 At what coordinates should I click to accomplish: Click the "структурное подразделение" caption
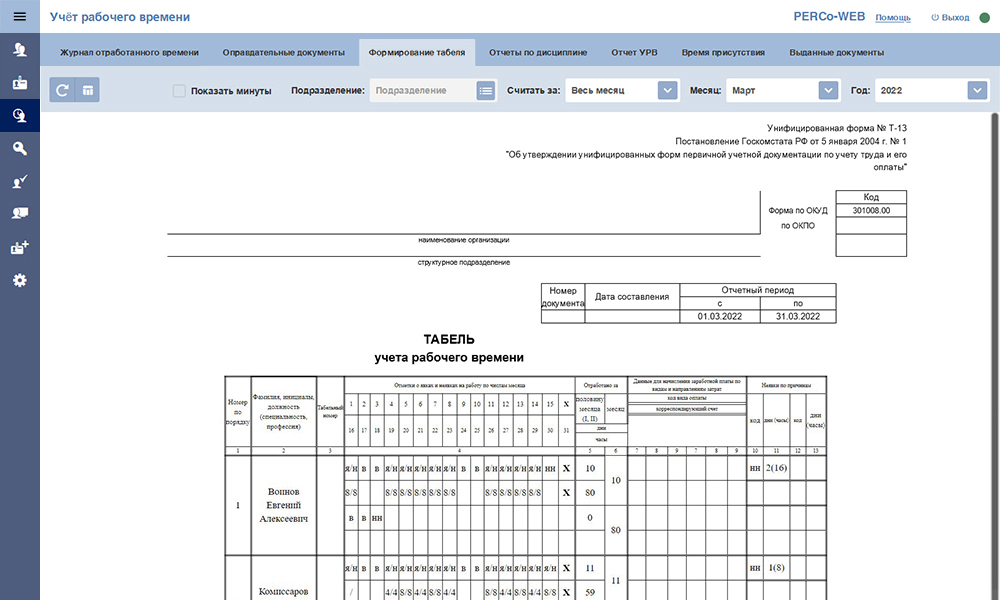click(x=464, y=263)
